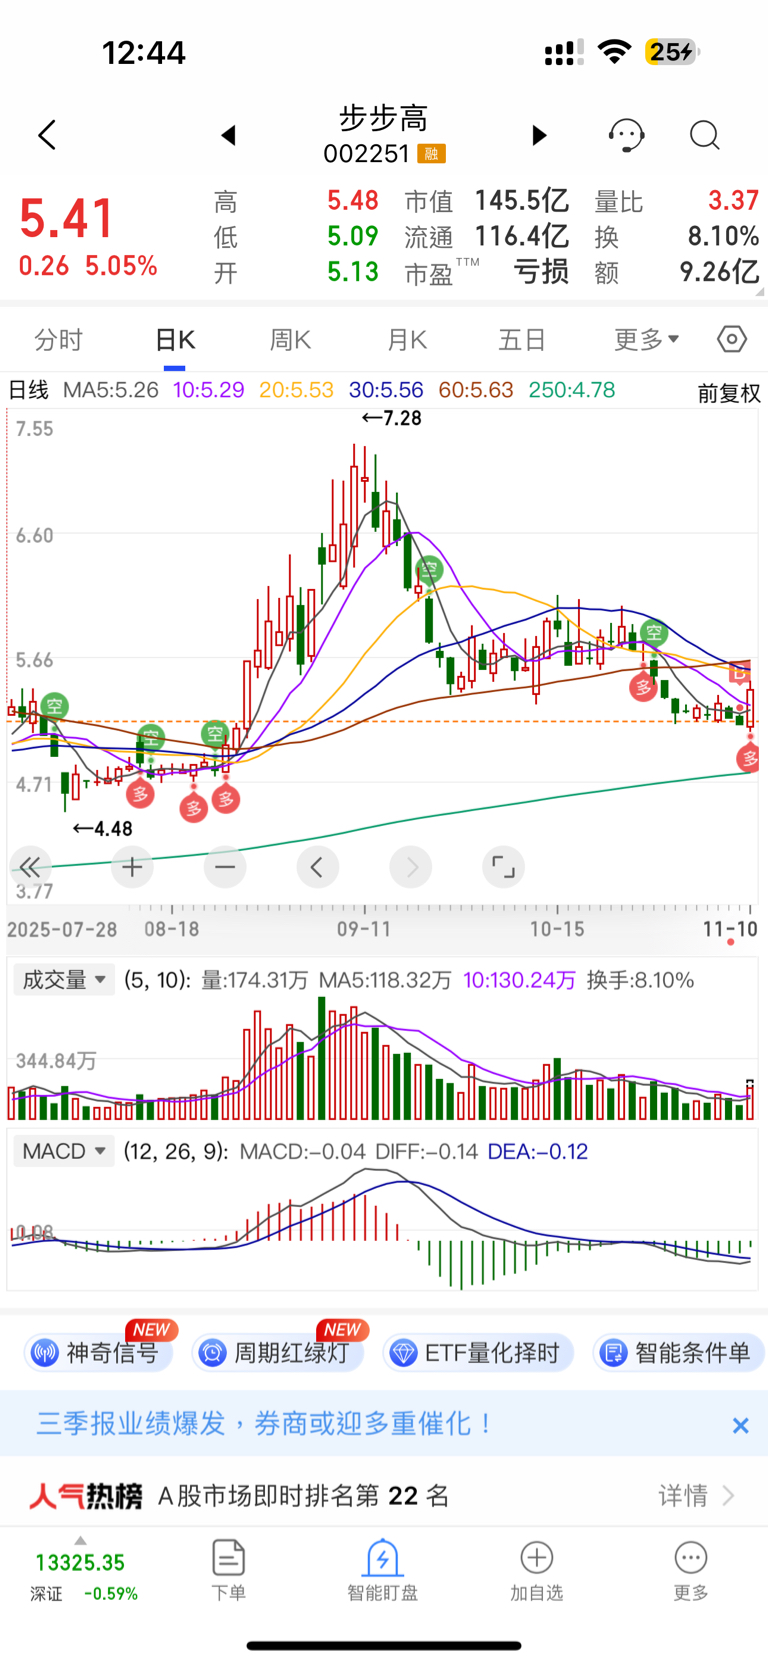Open fullscreen chart view
Screen dimensions: 768x1665
[504, 867]
